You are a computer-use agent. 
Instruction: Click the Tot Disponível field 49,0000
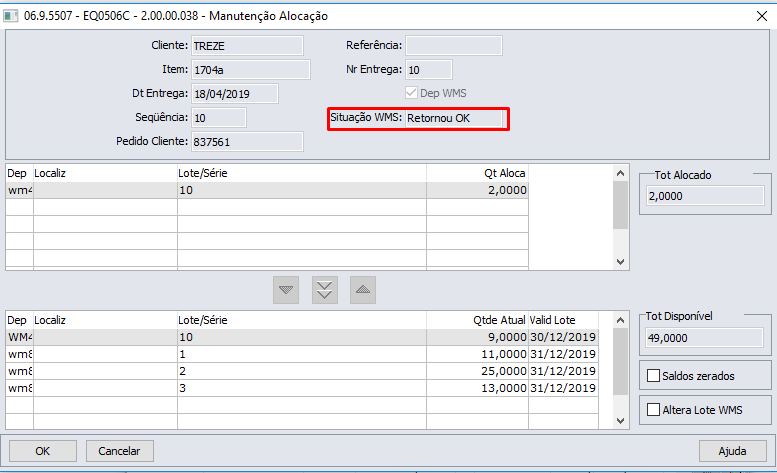click(705, 338)
